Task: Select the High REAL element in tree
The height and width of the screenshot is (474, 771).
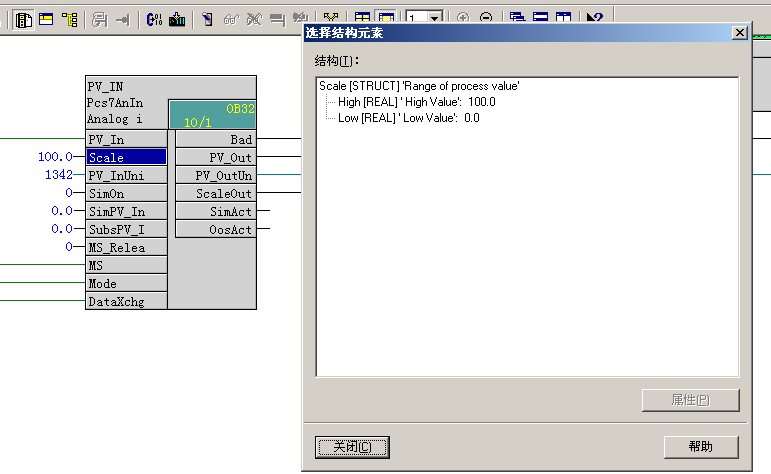Action: click(x=416, y=102)
